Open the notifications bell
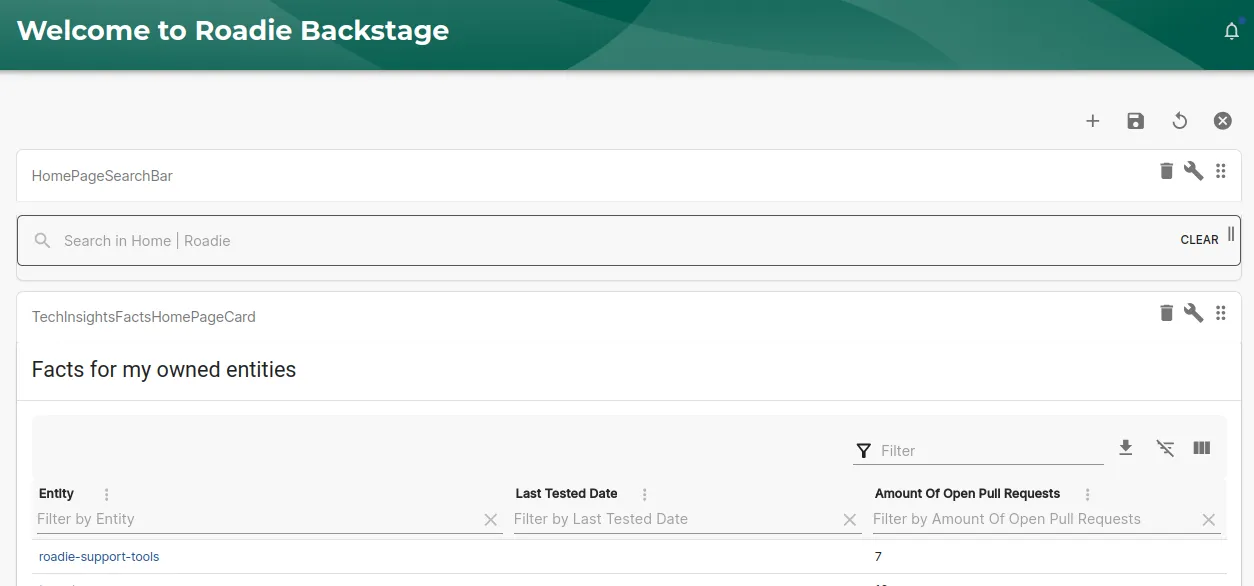Image resolution: width=1254 pixels, height=586 pixels. coord(1231,30)
